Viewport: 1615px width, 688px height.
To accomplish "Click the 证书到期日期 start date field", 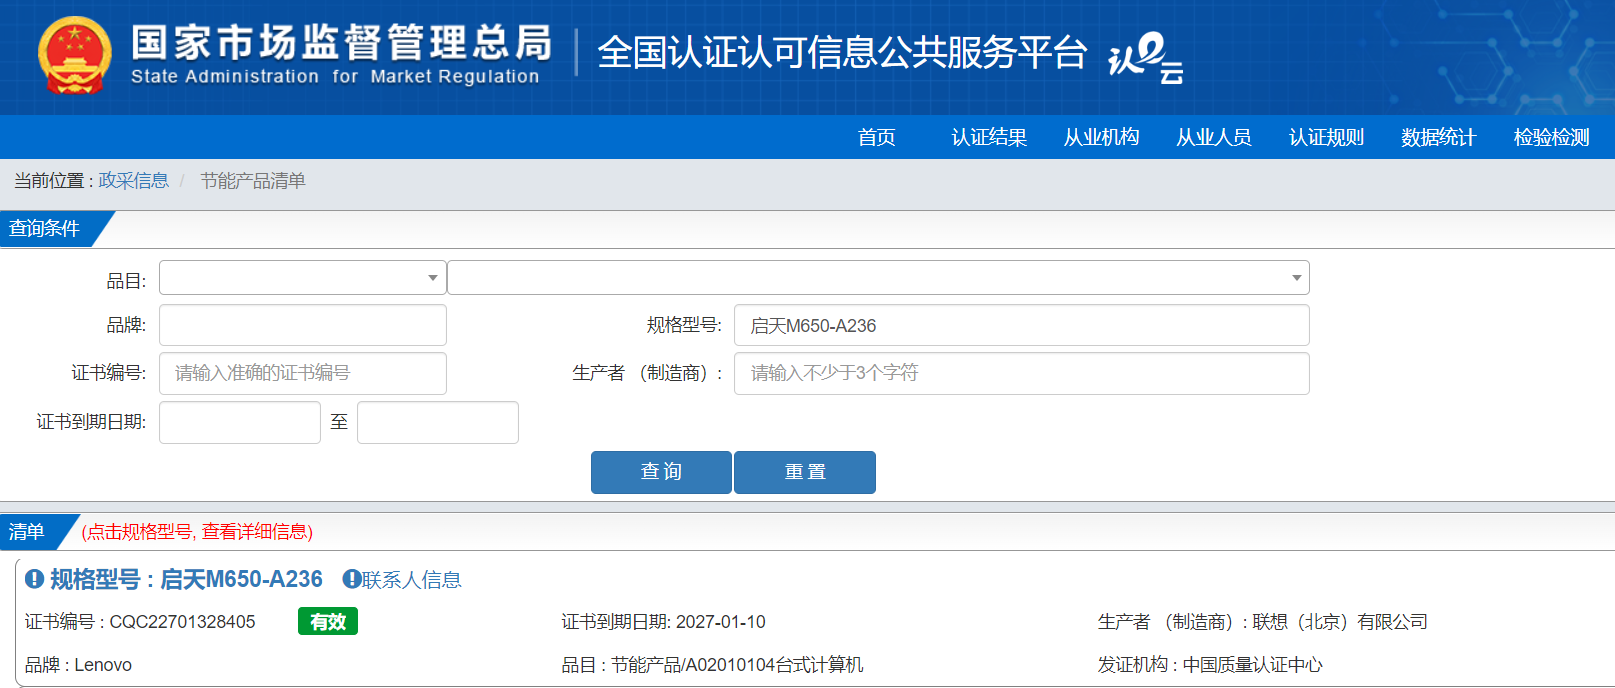I will click(x=240, y=422).
